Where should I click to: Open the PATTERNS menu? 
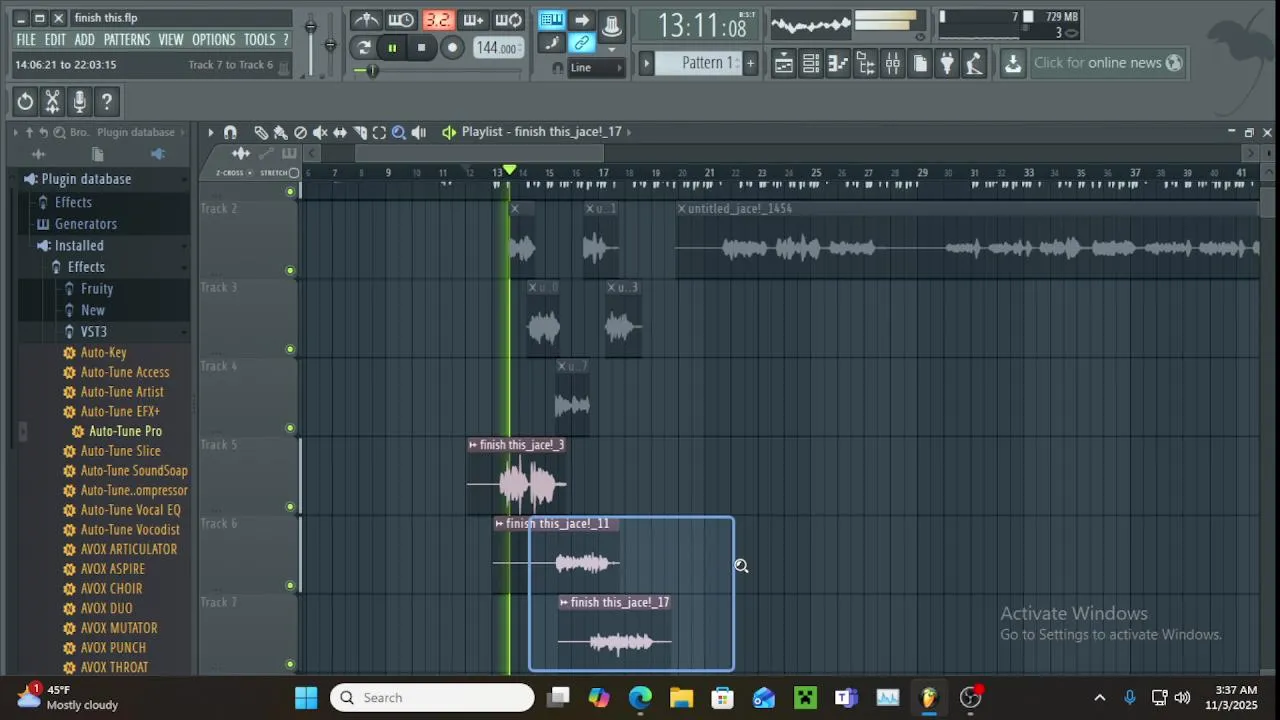pyautogui.click(x=127, y=39)
